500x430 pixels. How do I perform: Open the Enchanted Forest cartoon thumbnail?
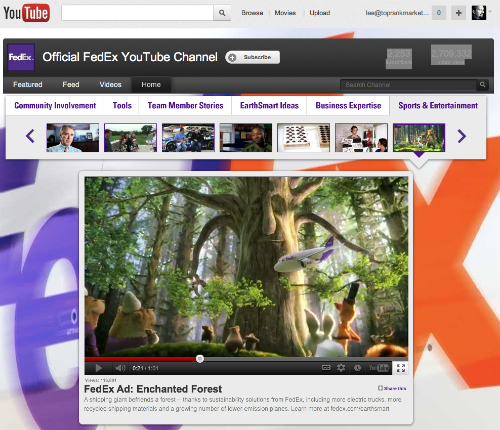[x=419, y=138]
